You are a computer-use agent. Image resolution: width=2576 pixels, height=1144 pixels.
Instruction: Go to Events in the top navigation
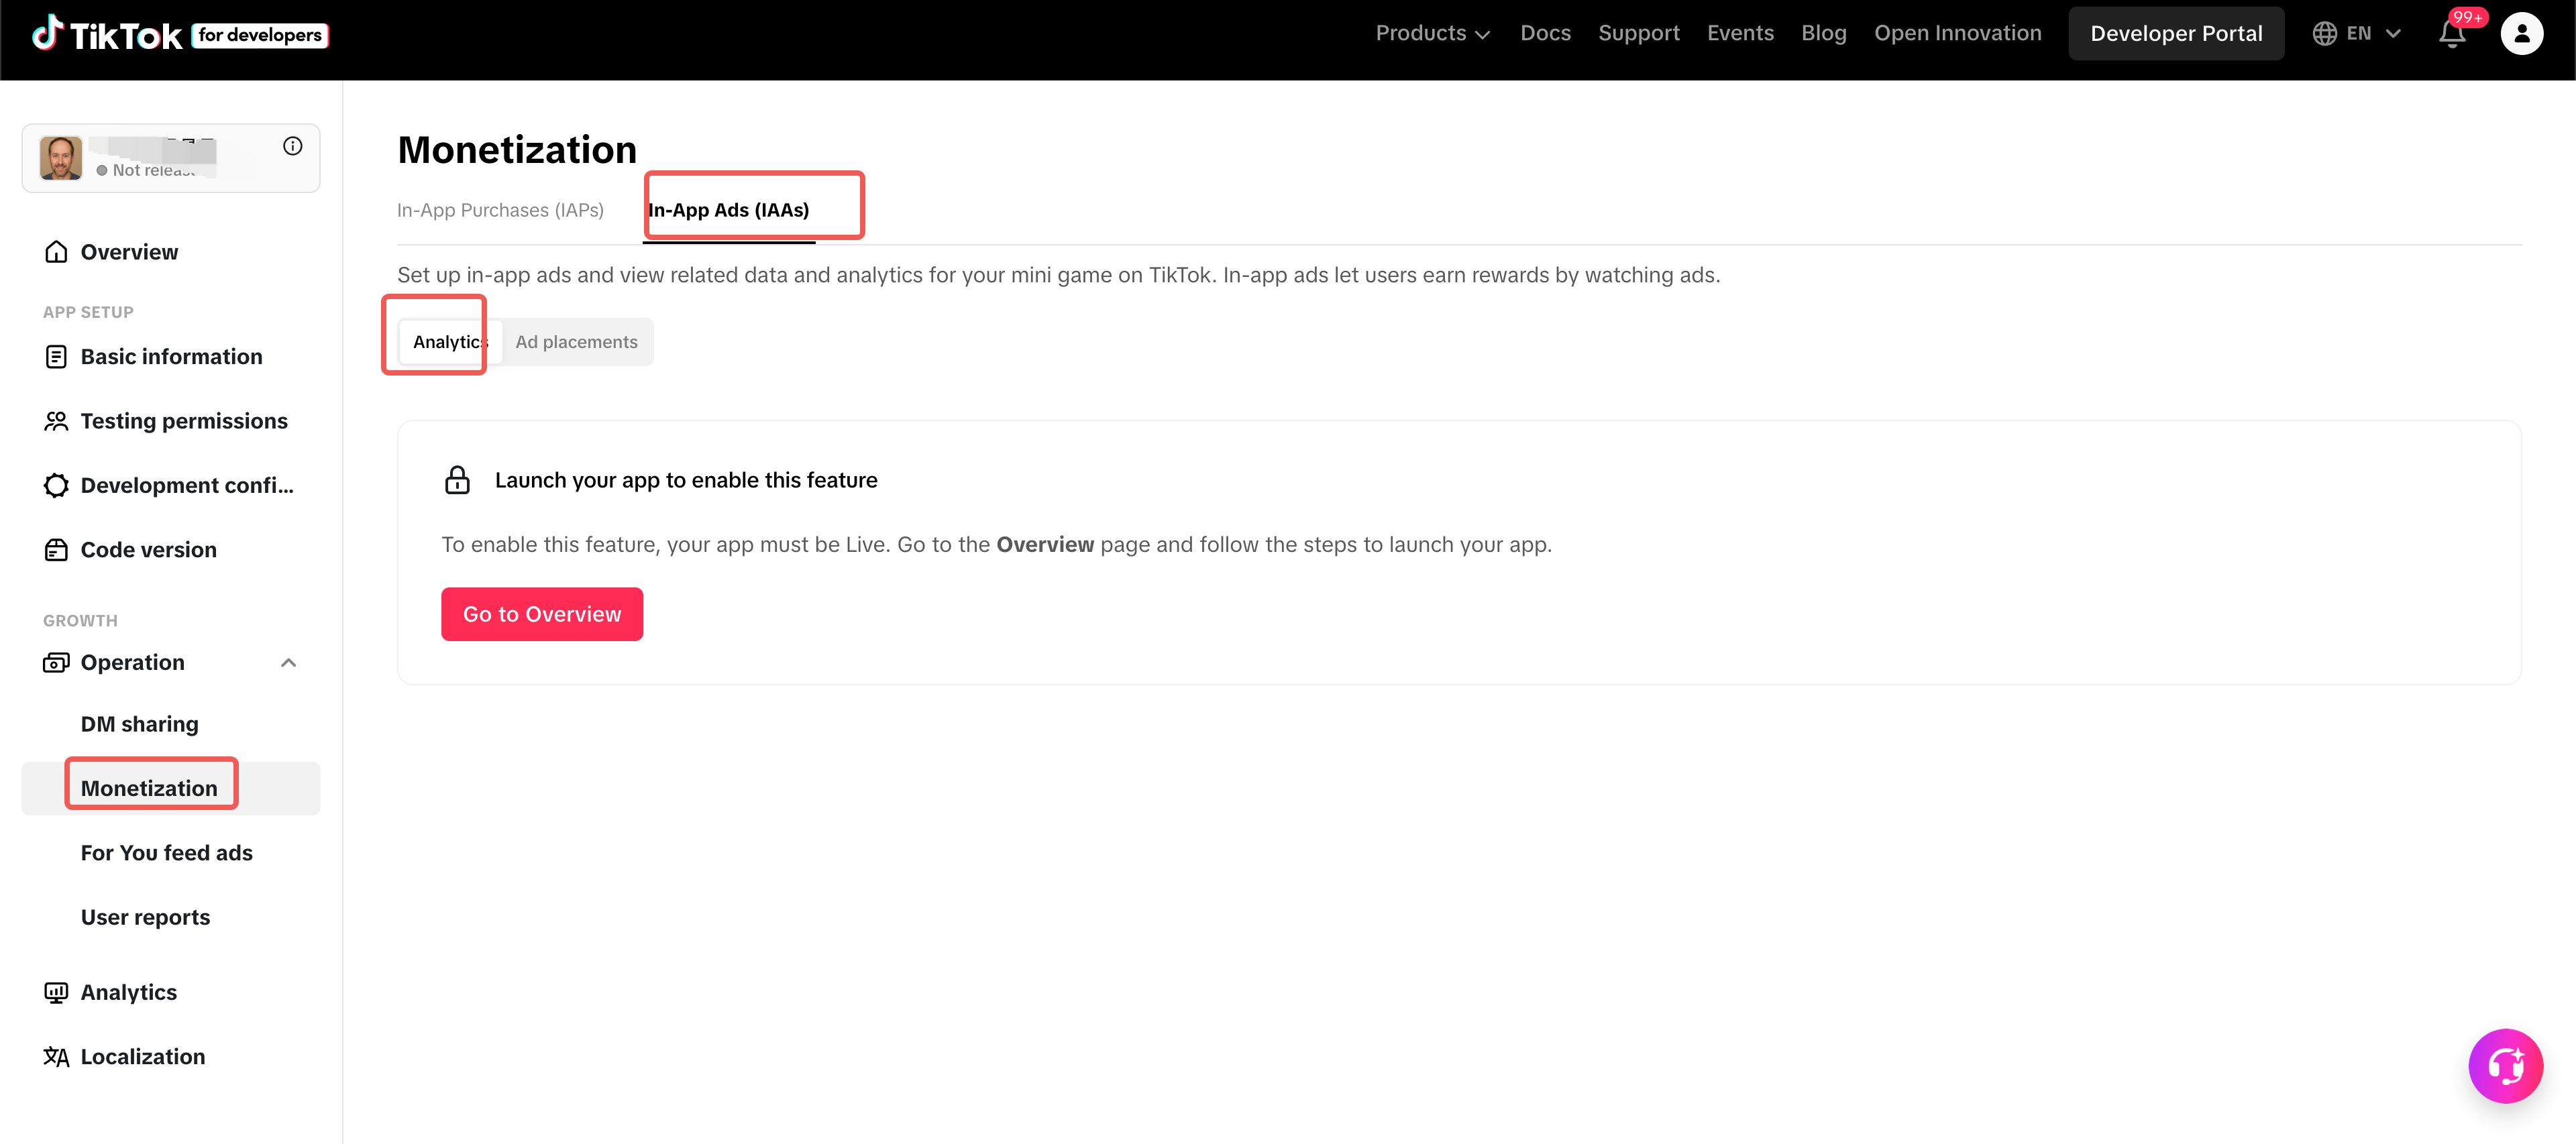(1740, 34)
